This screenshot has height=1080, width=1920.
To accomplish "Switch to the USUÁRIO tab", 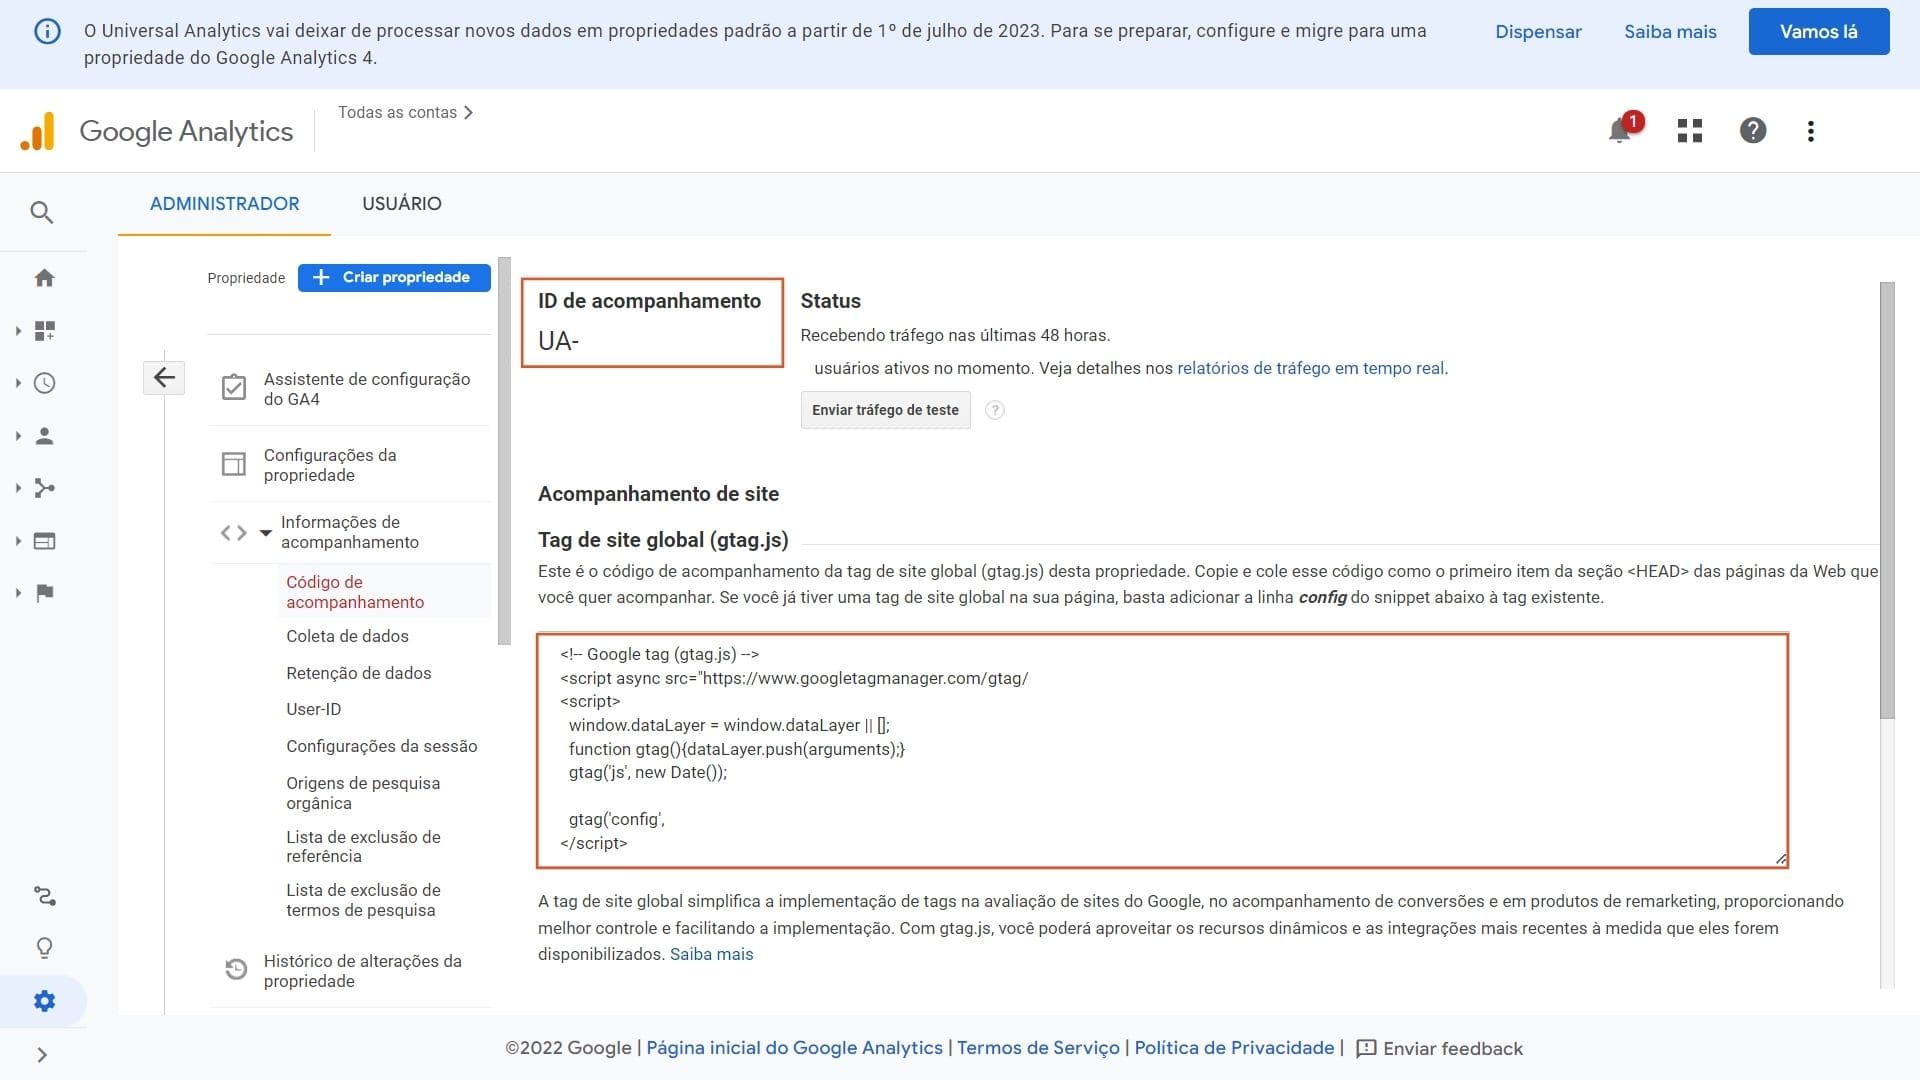I will [x=401, y=204].
